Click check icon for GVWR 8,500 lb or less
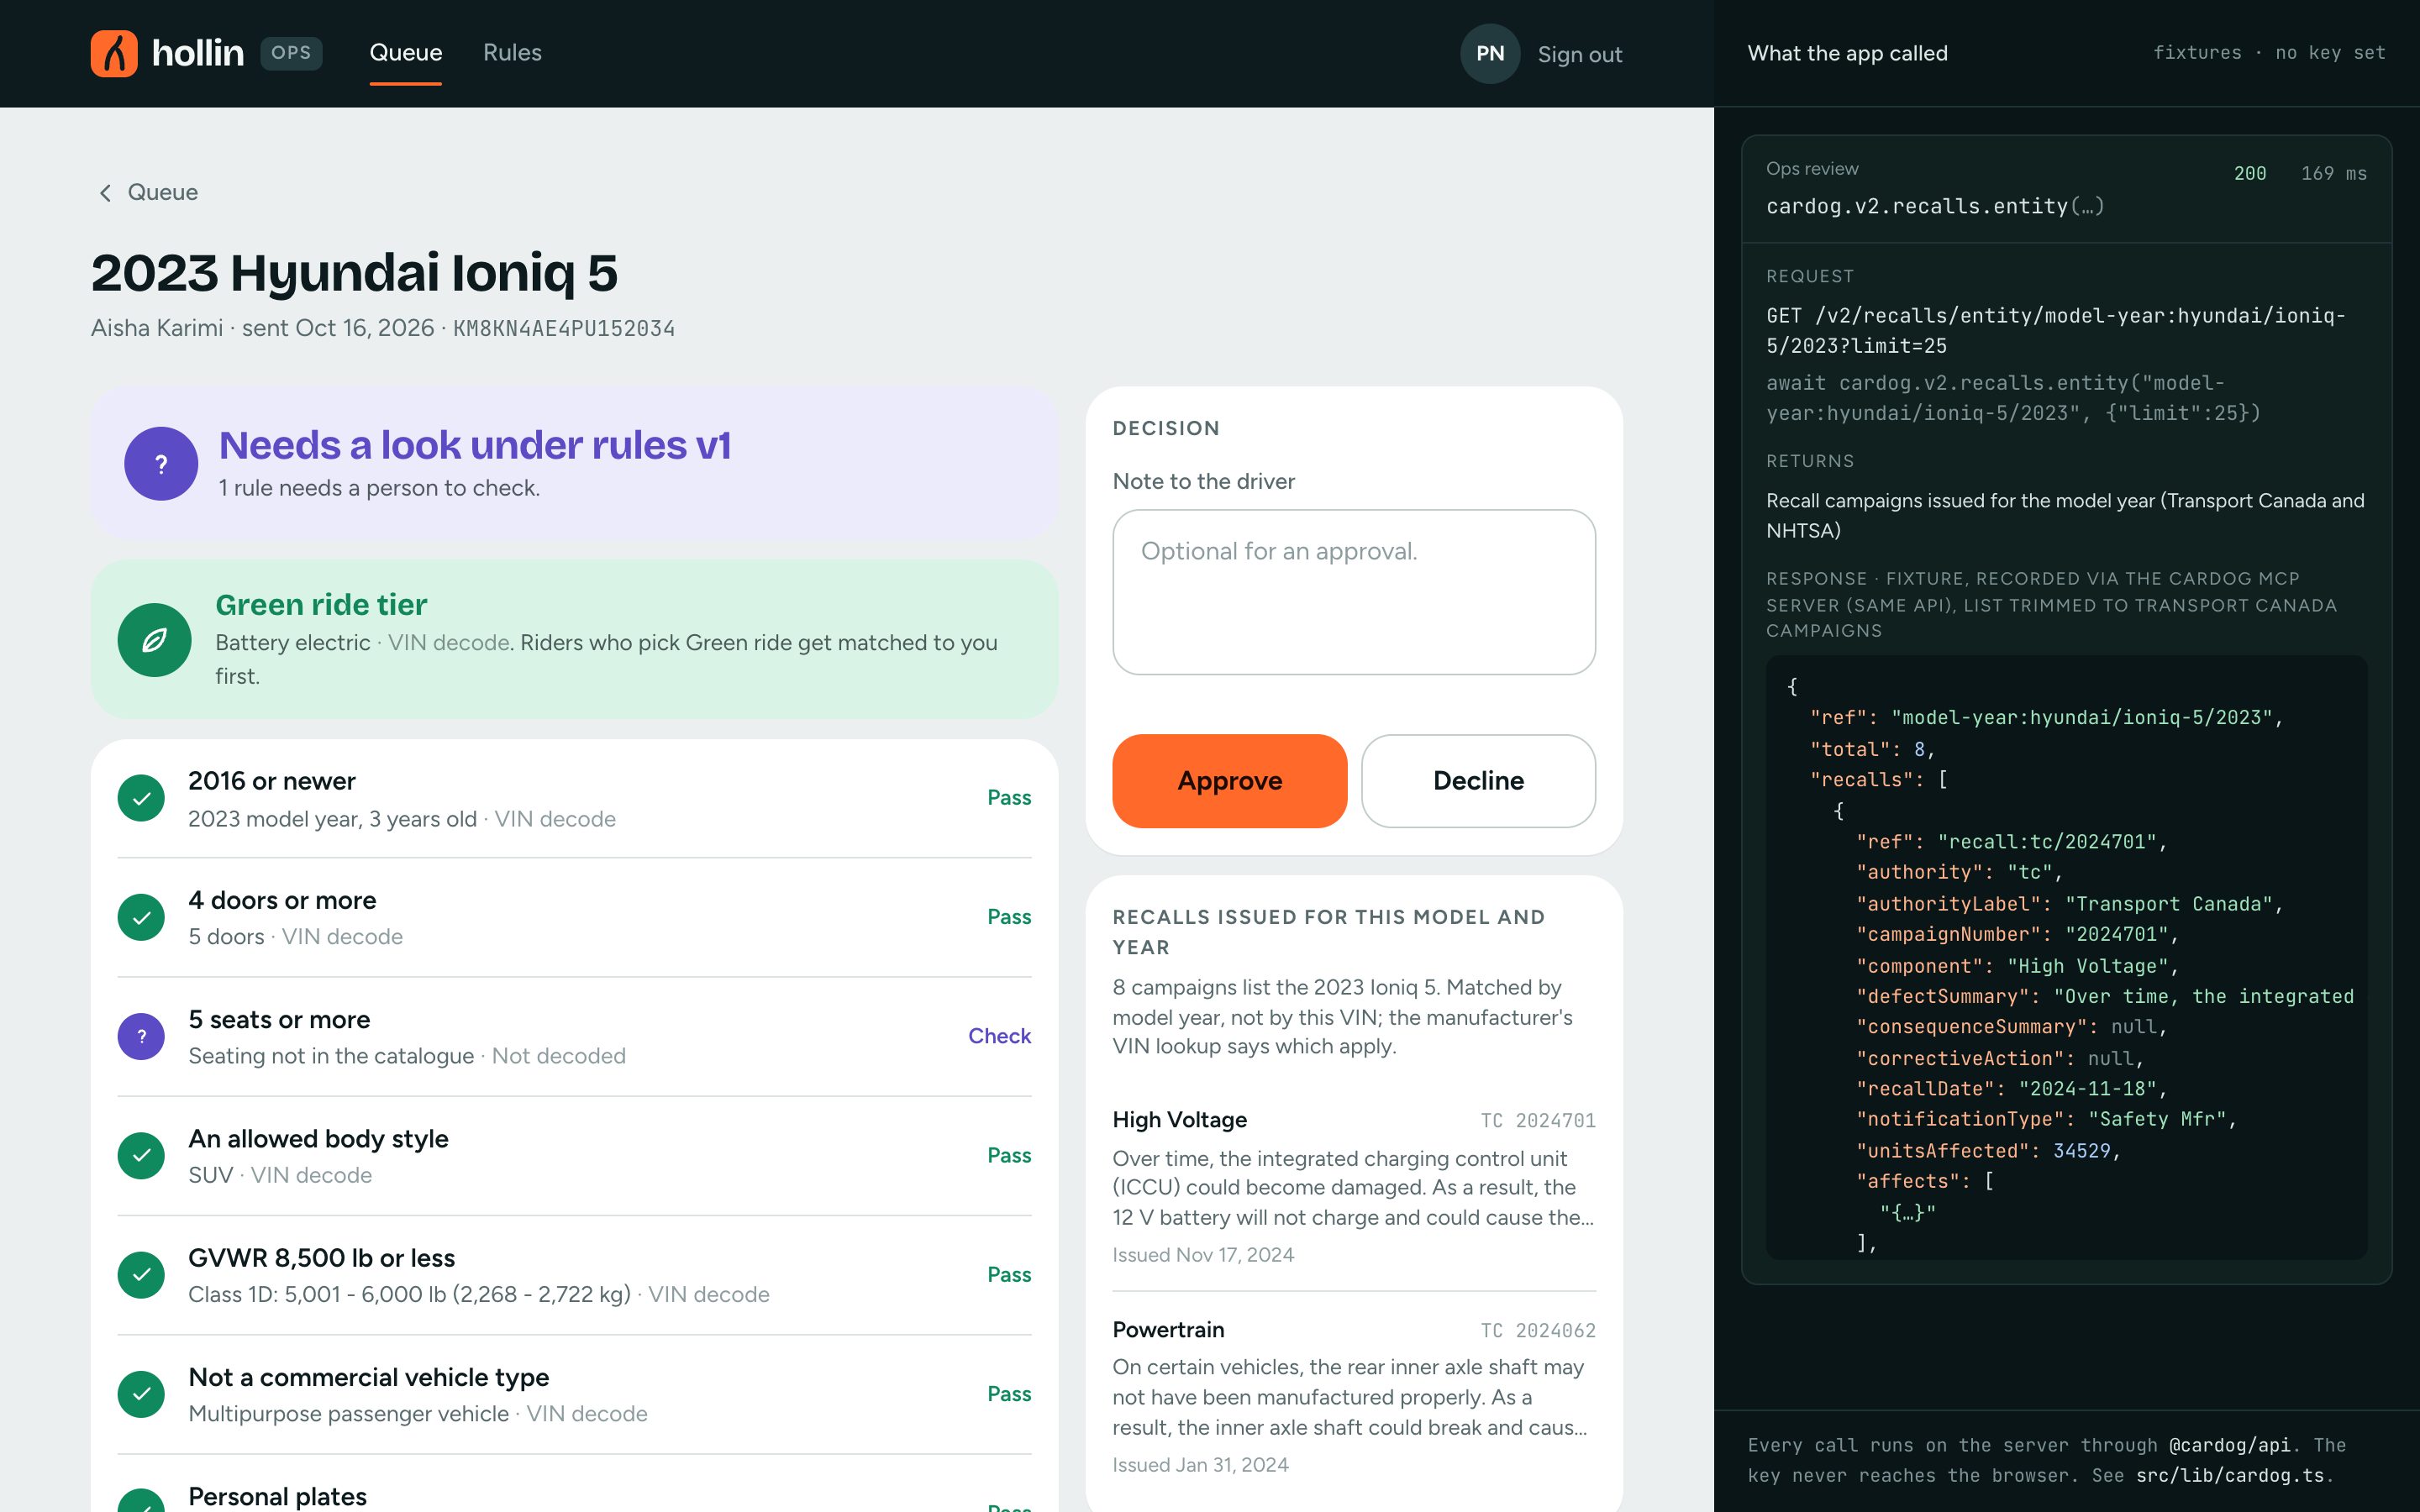 (141, 1275)
